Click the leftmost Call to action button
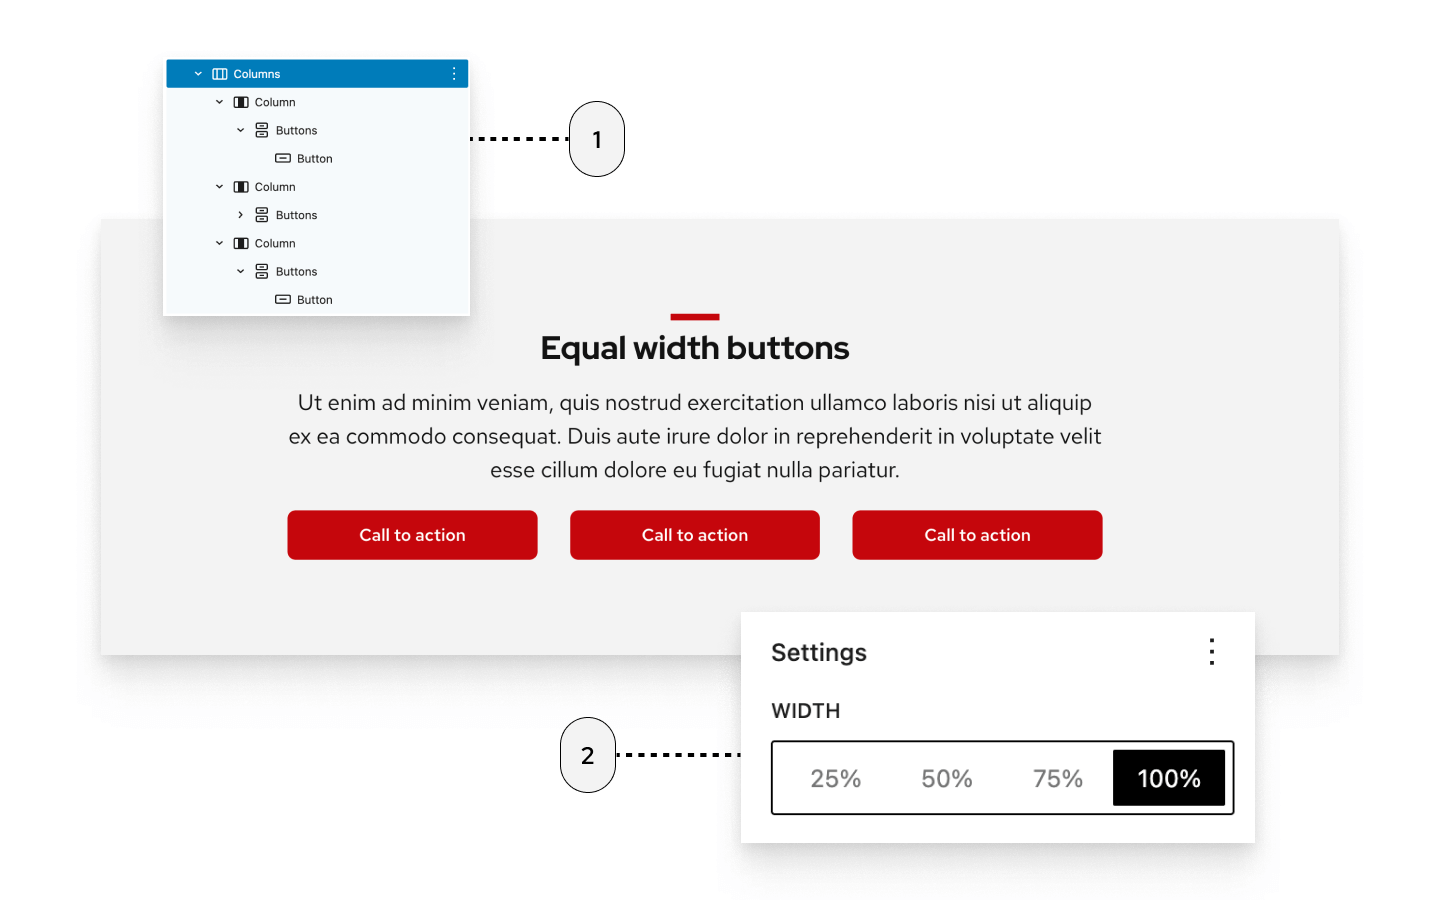Image resolution: width=1440 pixels, height=900 pixels. [x=412, y=535]
